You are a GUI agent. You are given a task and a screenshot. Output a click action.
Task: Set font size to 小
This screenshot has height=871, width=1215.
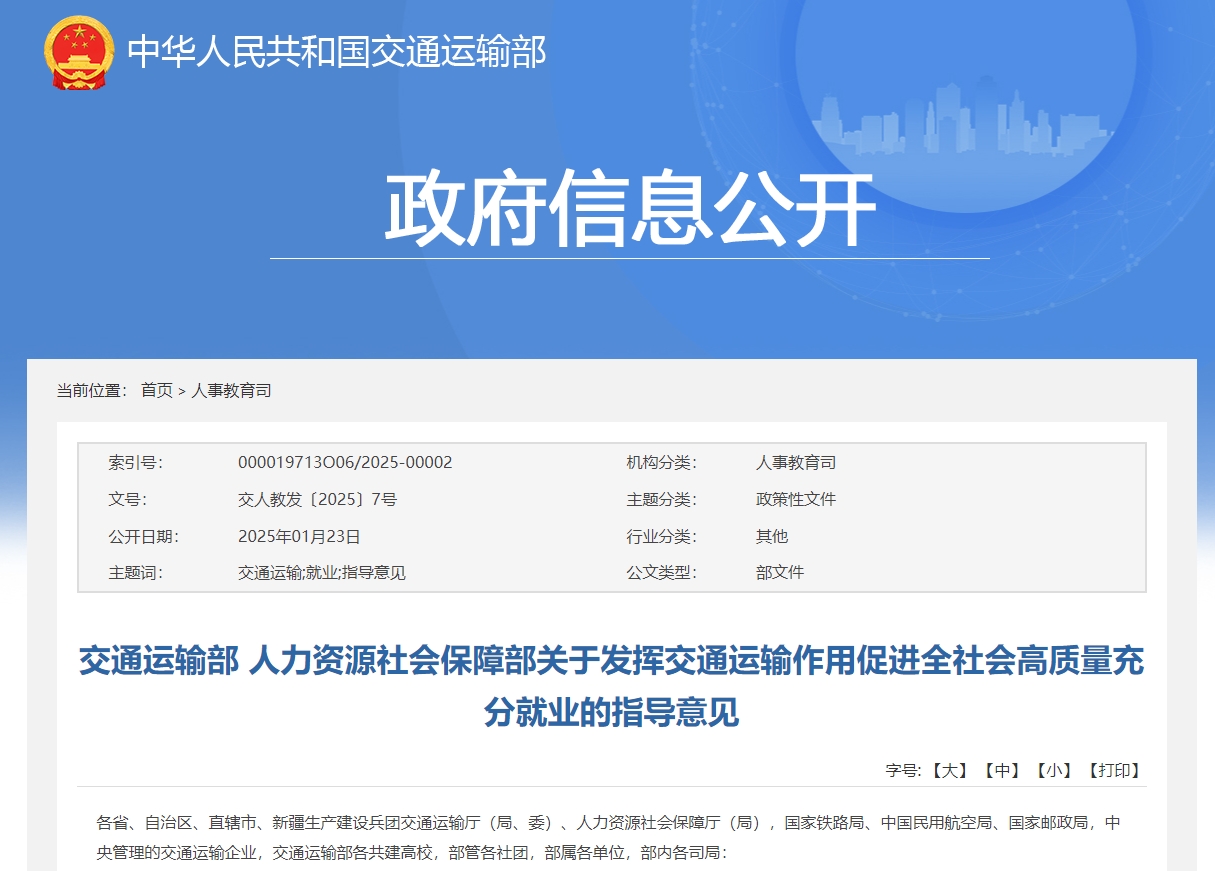pyautogui.click(x=1053, y=770)
